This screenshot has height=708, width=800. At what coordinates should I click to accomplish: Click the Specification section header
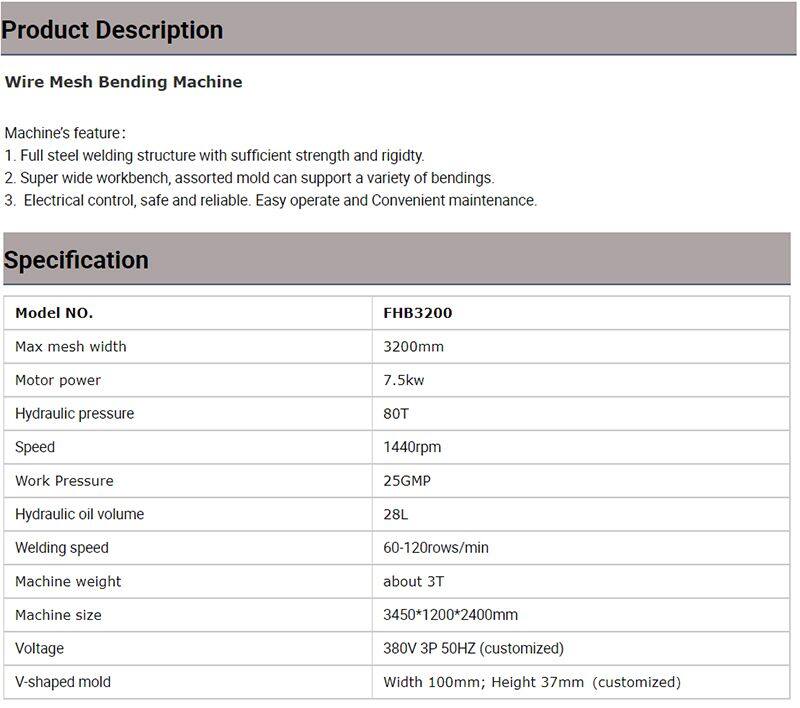tap(76, 260)
